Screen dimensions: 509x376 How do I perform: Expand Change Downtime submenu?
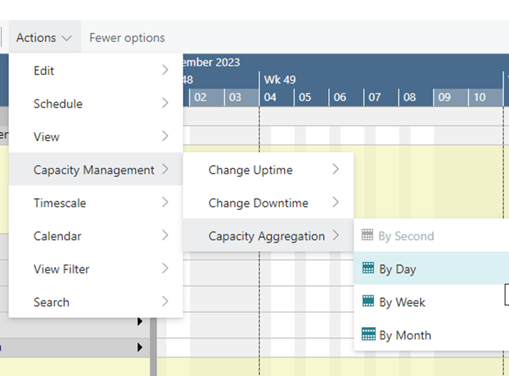(268, 202)
